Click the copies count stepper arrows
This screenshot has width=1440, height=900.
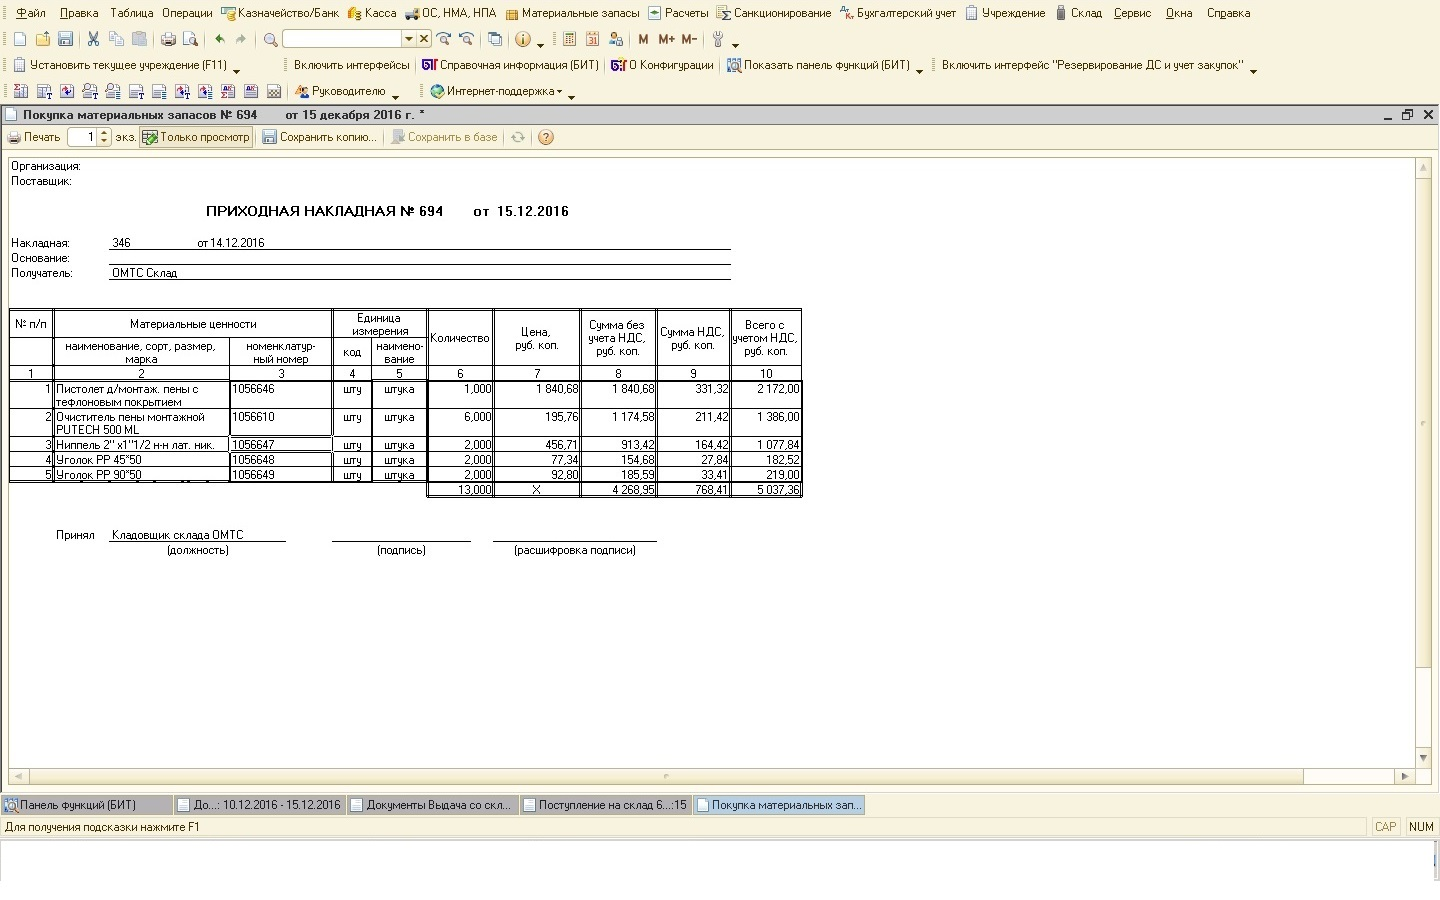coord(104,137)
